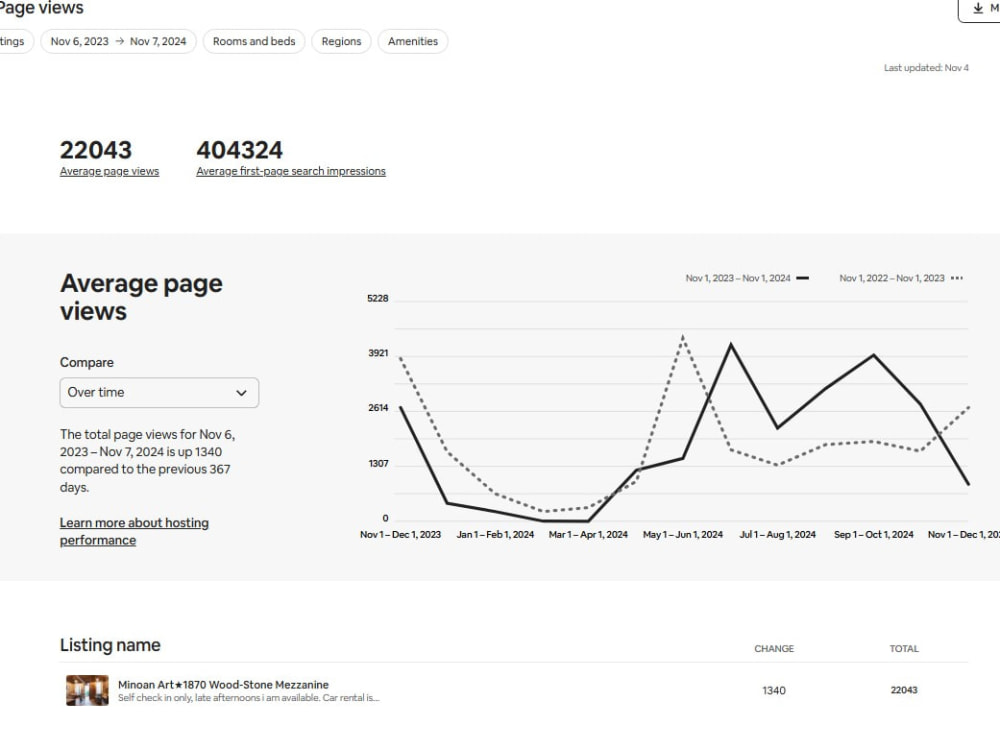
Task: Click Average first-page search impressions link
Action: (x=291, y=171)
